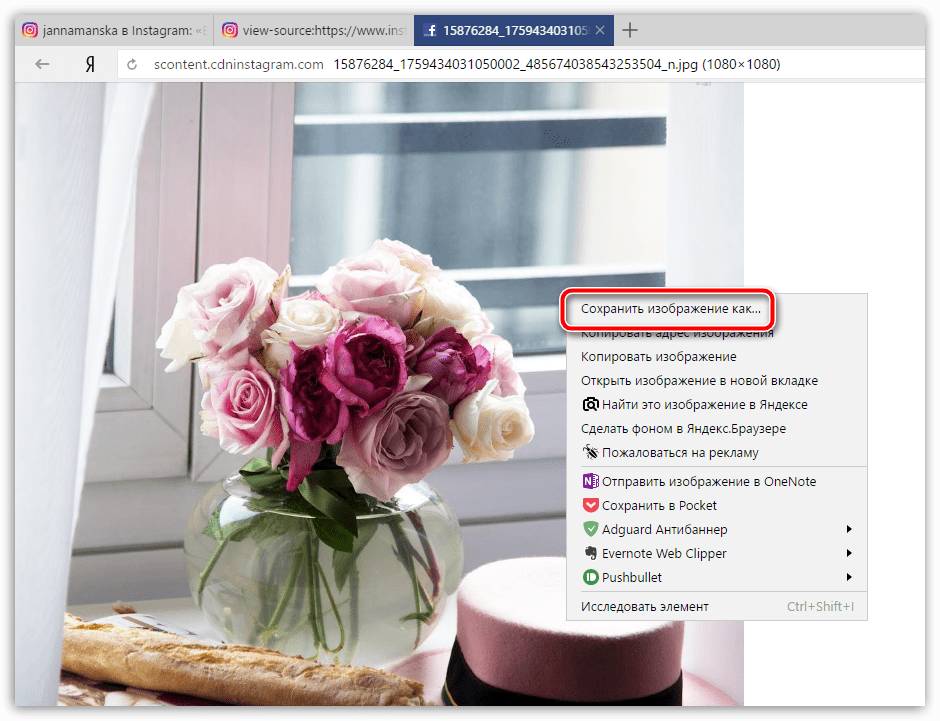Switch to the jannamanska Instagram tab
Screen dimensions: 940x721
[x=115, y=30]
